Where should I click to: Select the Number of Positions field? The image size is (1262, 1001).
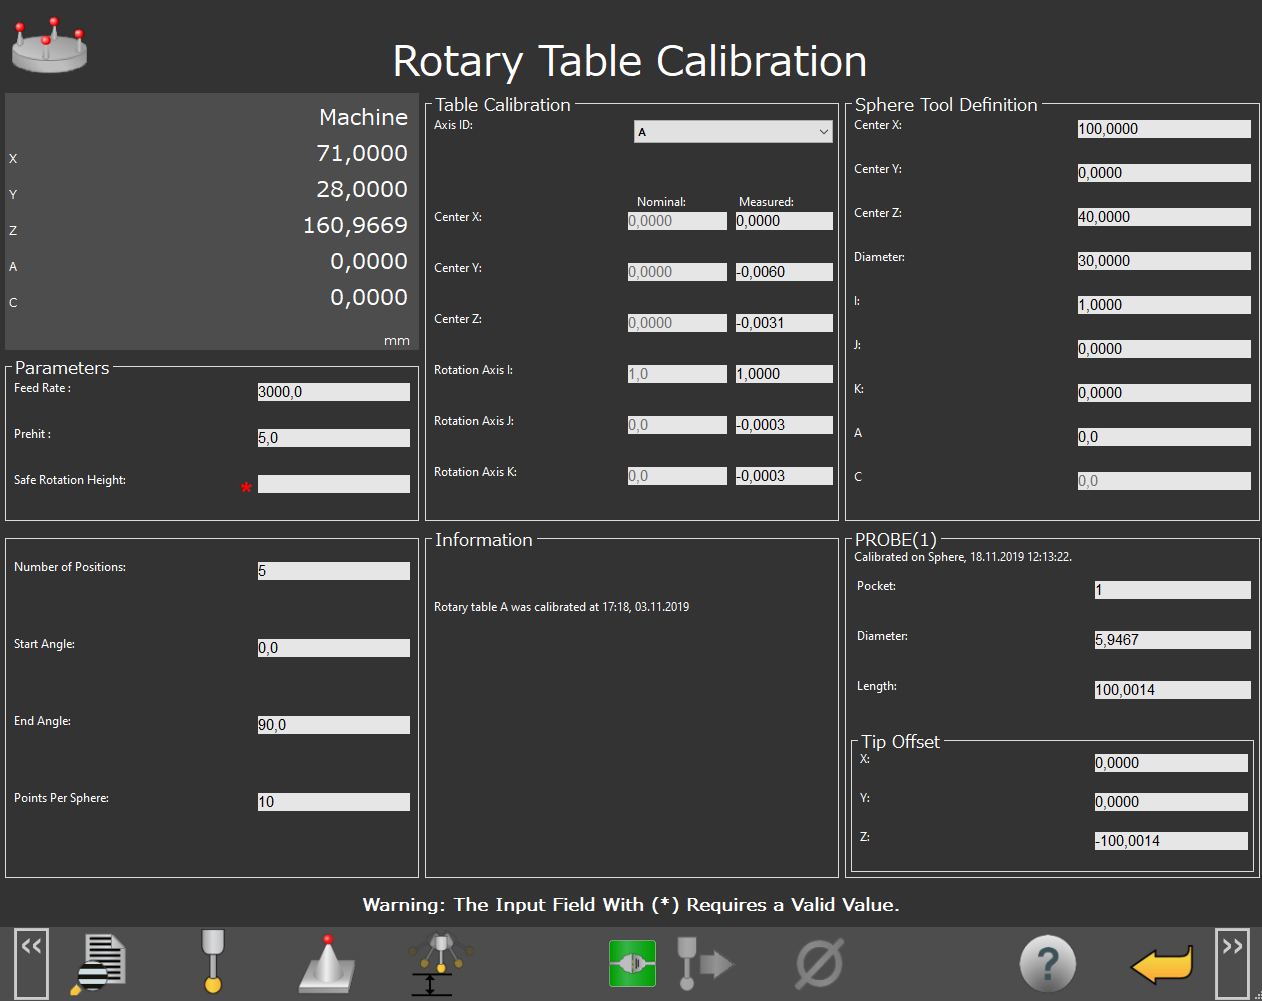[333, 571]
